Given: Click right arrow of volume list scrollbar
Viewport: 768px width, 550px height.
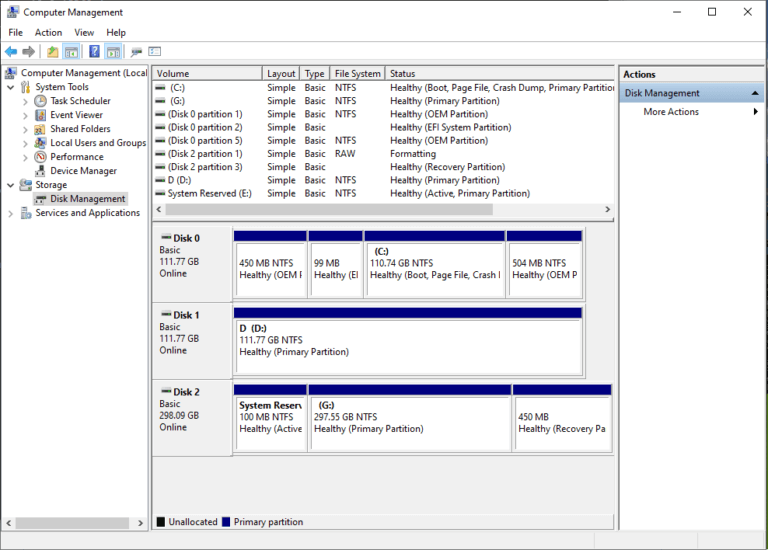Looking at the screenshot, I should pos(607,209).
